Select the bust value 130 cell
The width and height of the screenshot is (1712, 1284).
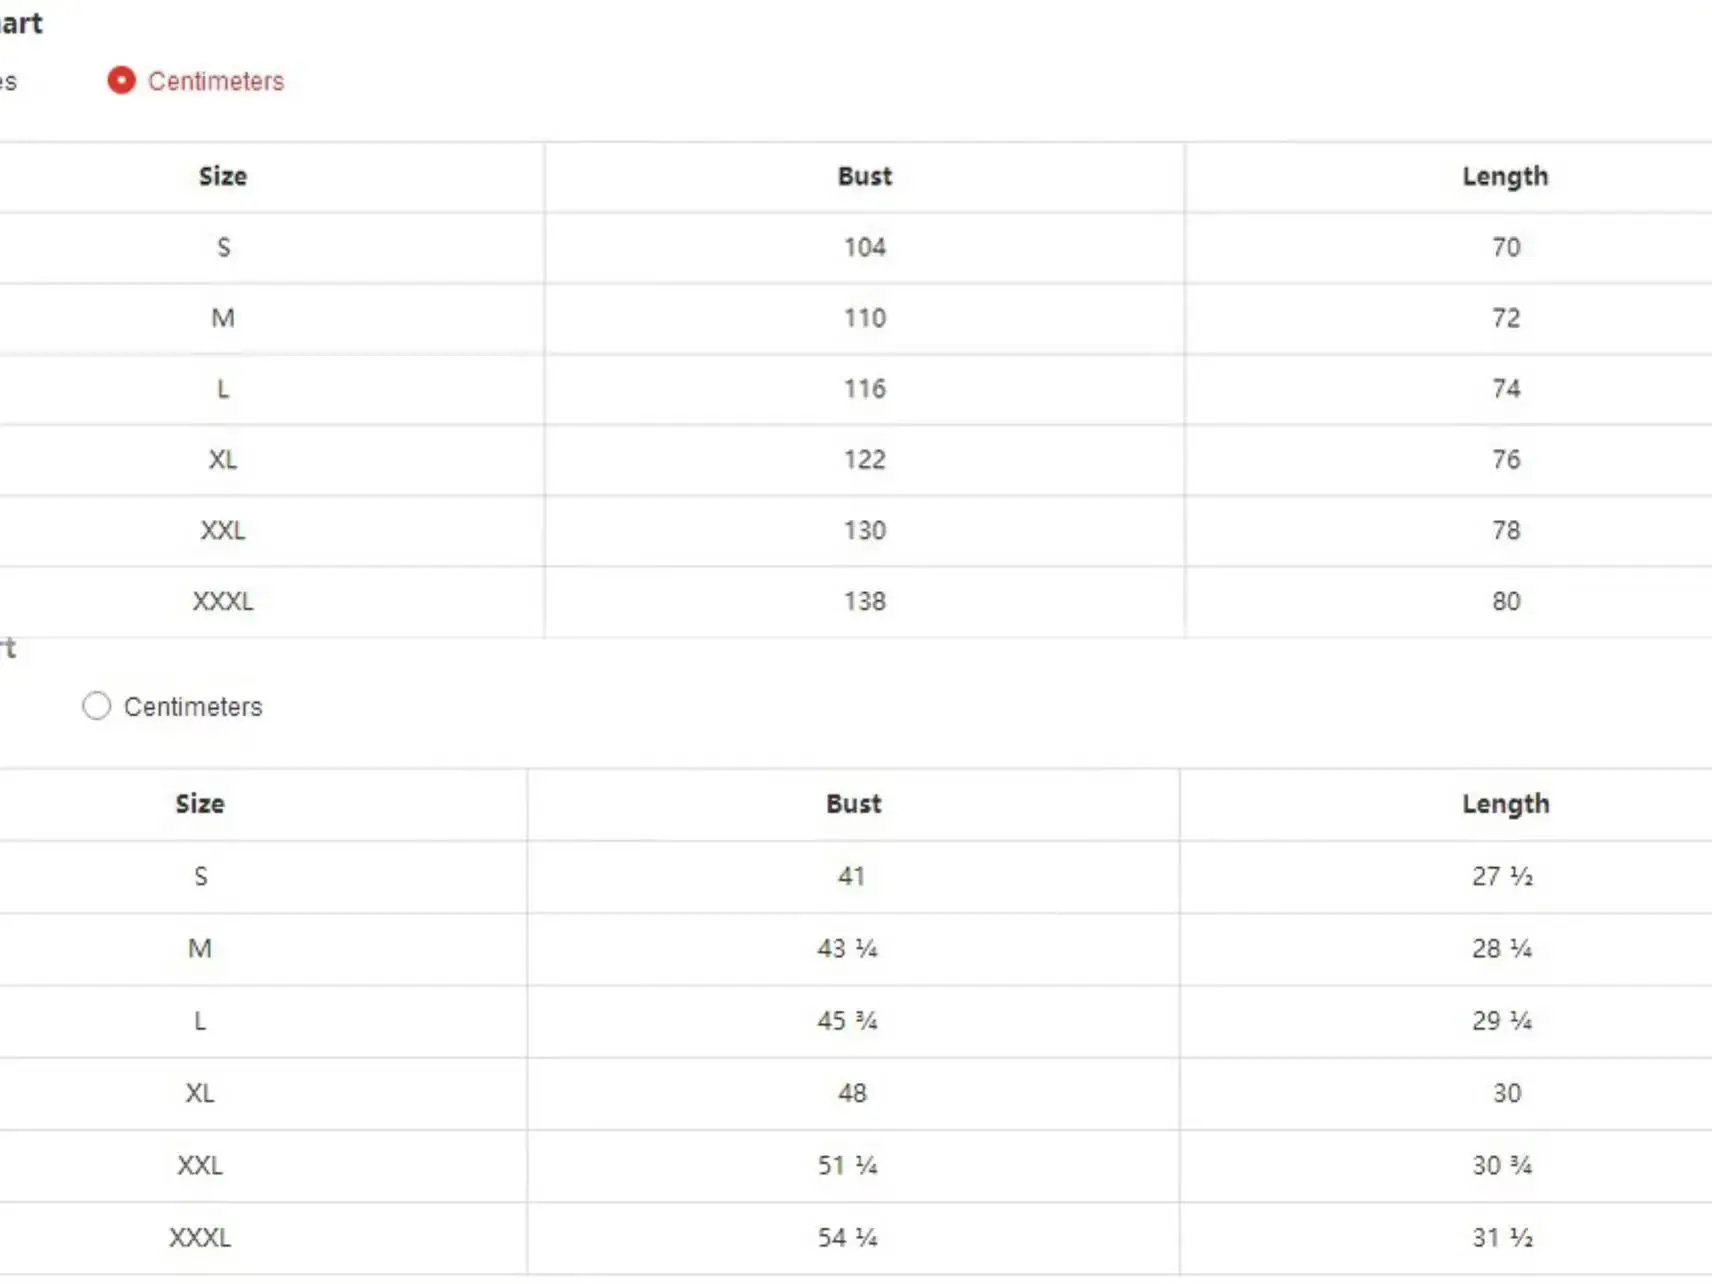click(864, 531)
